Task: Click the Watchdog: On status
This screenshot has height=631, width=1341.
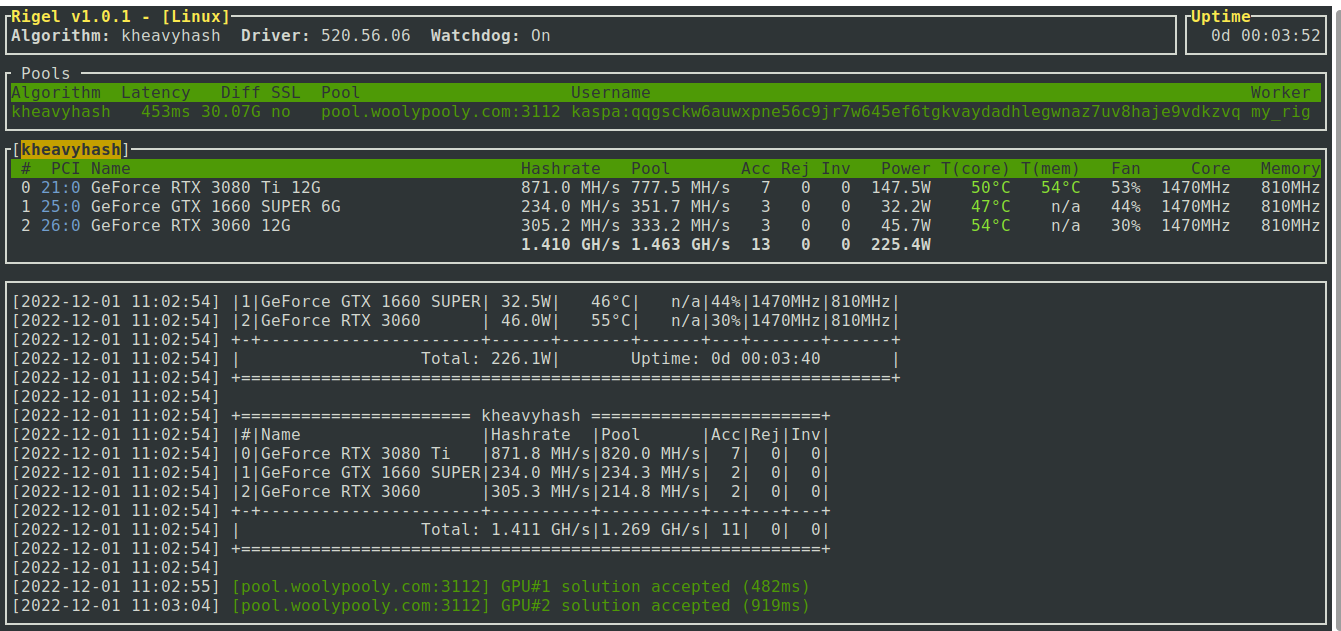Action: coord(491,35)
